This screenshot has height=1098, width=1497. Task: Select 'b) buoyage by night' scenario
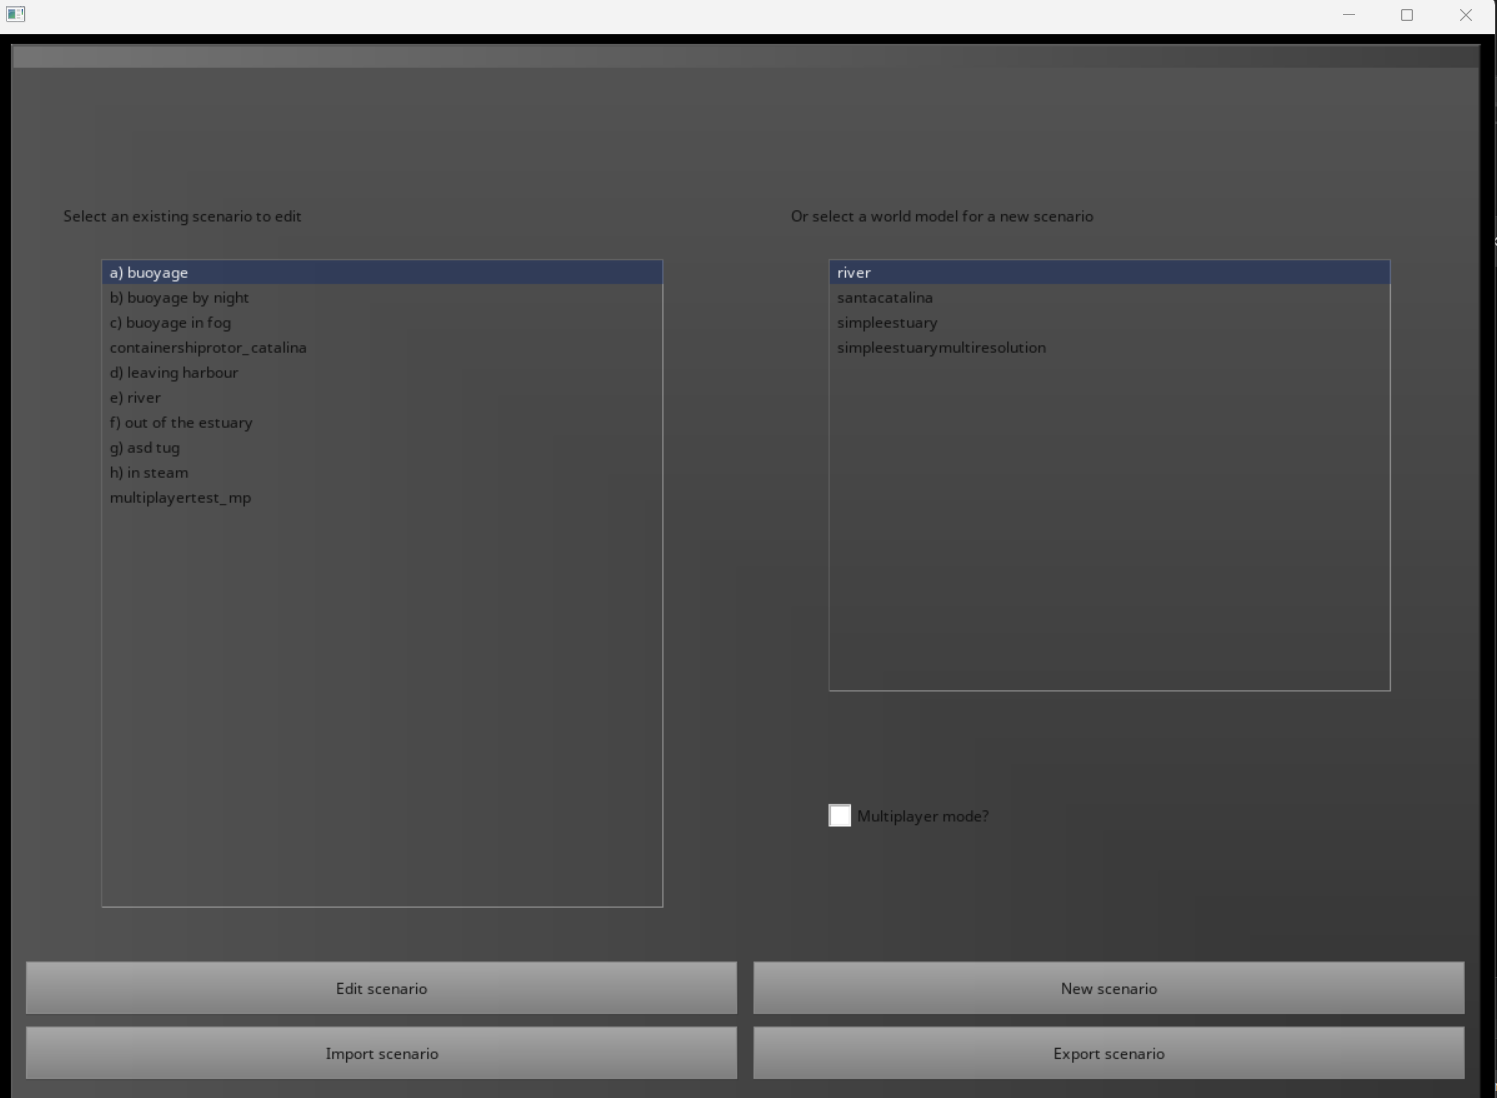179,297
